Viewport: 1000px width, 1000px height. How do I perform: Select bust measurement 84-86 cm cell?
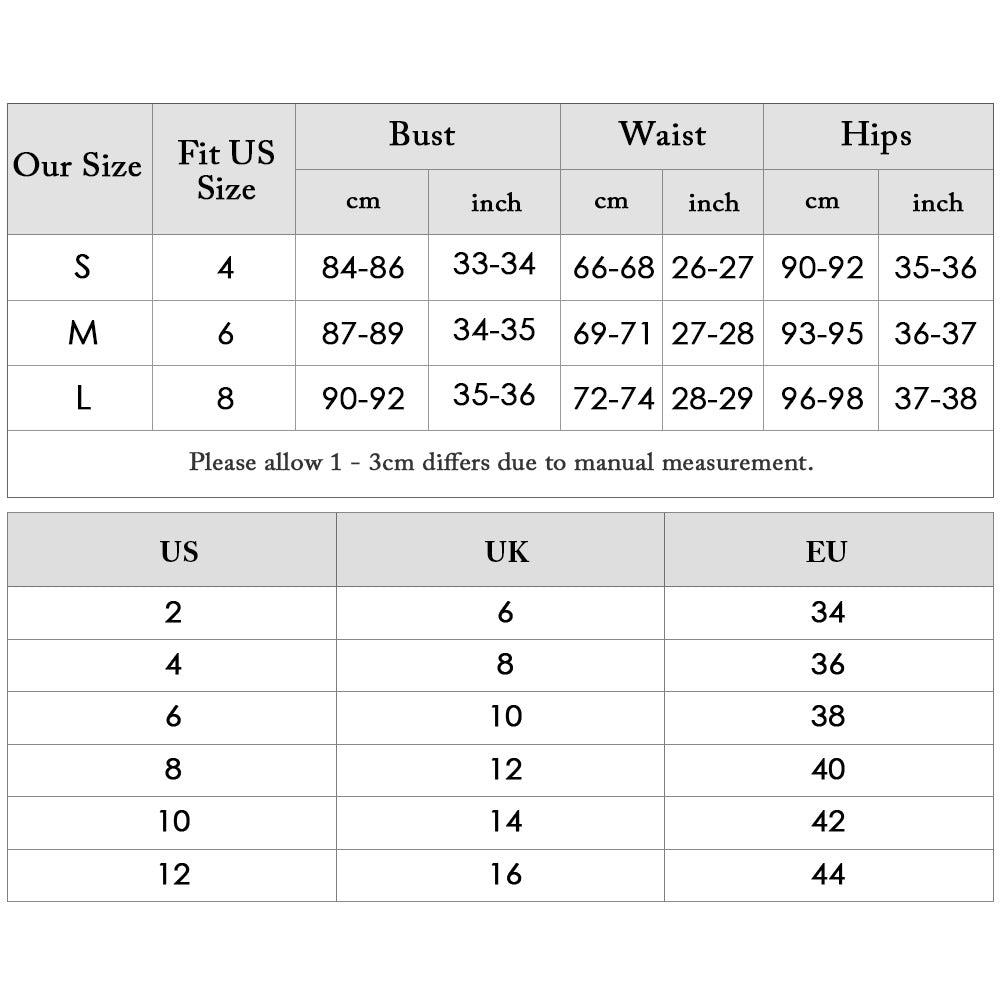tap(363, 268)
